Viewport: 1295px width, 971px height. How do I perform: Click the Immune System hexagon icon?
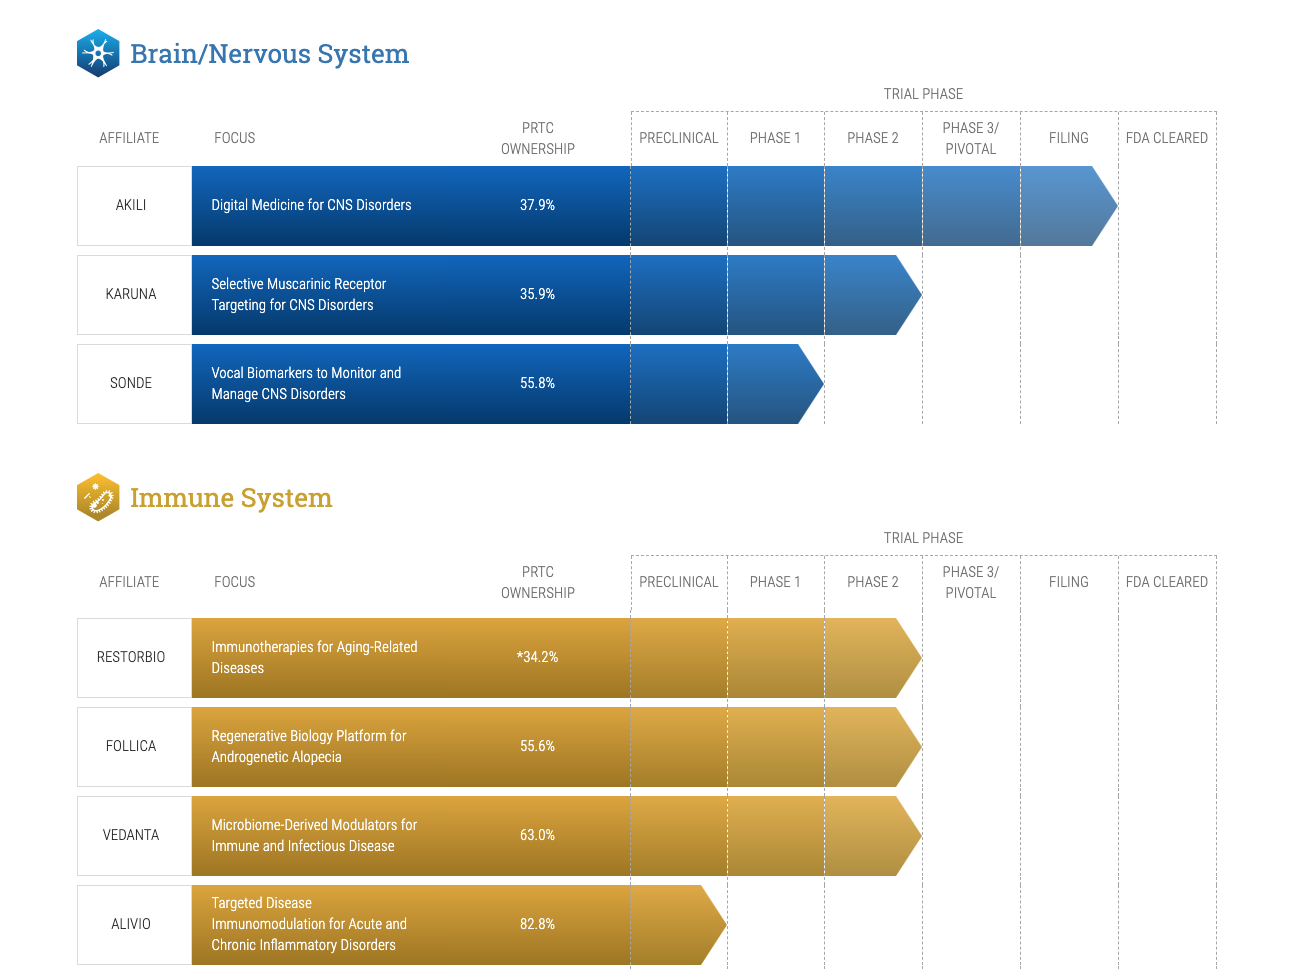[98, 497]
